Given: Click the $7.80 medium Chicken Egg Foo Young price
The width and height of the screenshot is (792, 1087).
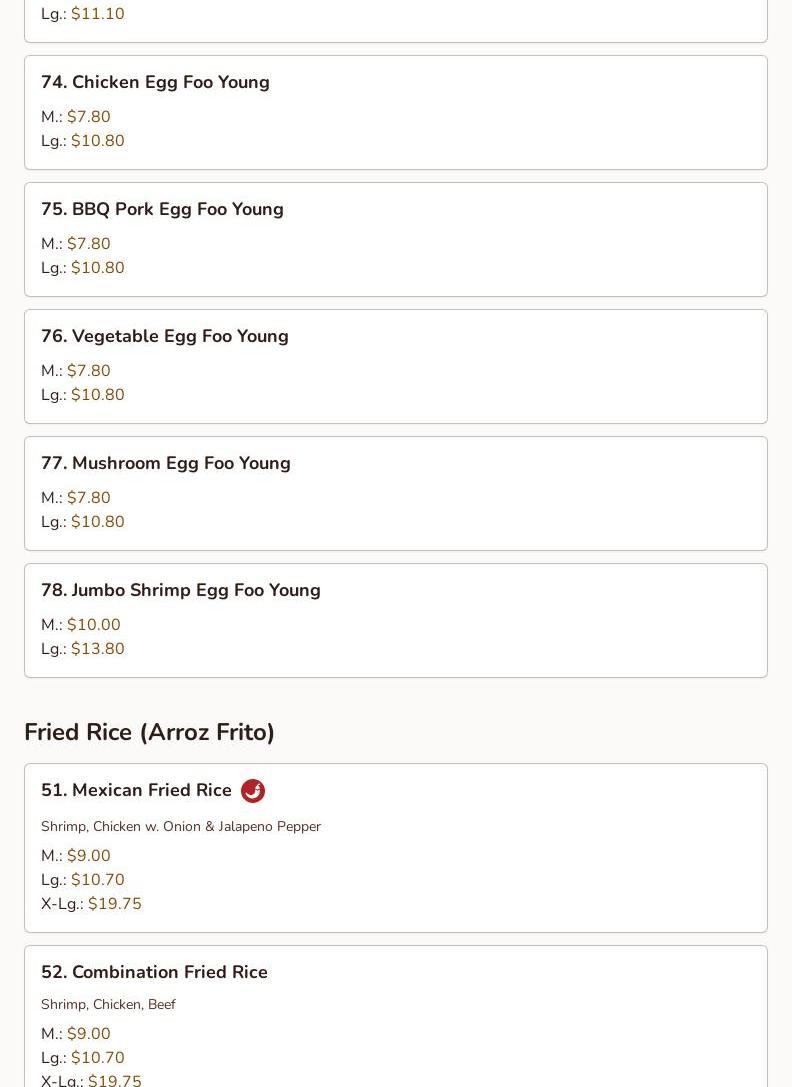Looking at the screenshot, I should pos(89,117).
